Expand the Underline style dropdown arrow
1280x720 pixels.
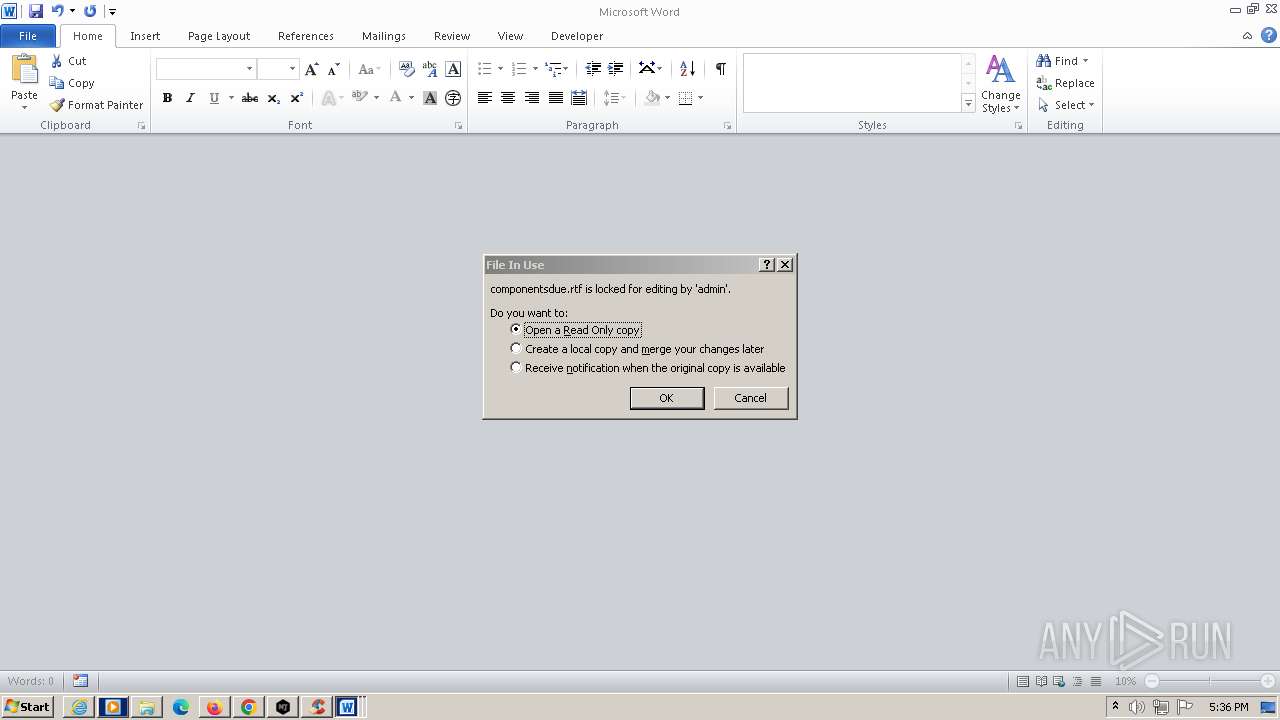[x=231, y=98]
